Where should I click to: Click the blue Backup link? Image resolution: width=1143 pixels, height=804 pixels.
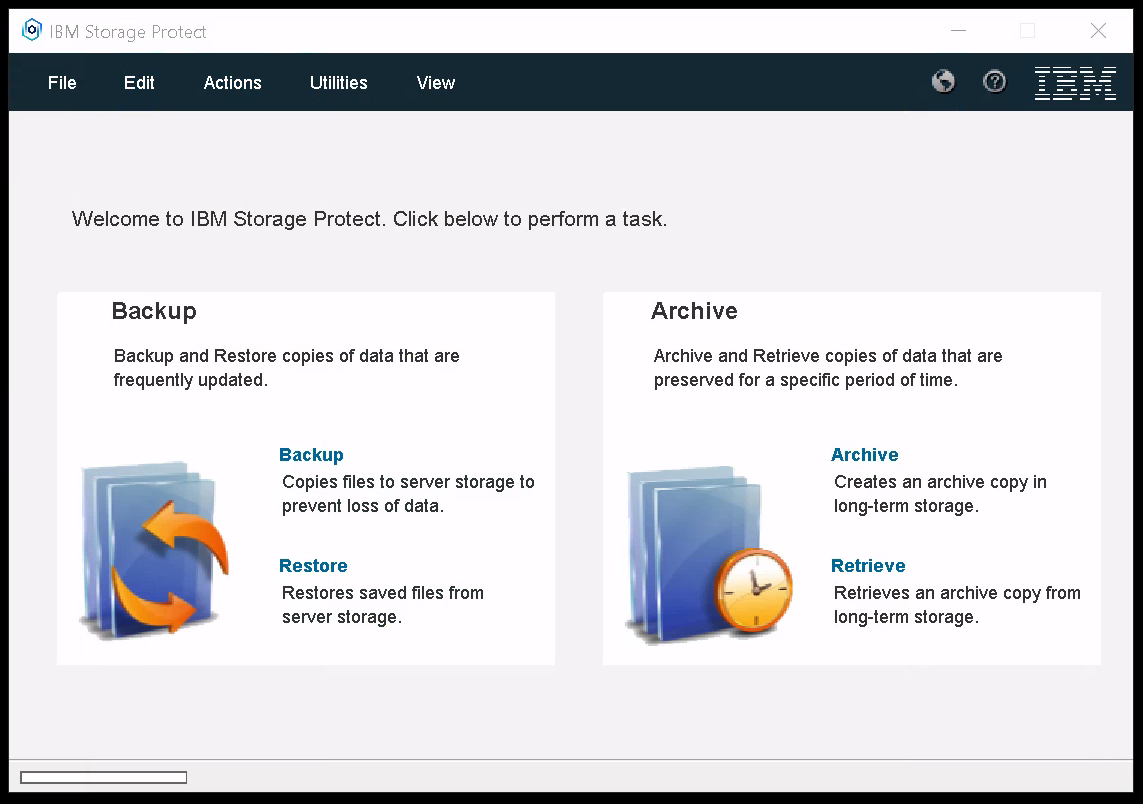[x=311, y=455]
